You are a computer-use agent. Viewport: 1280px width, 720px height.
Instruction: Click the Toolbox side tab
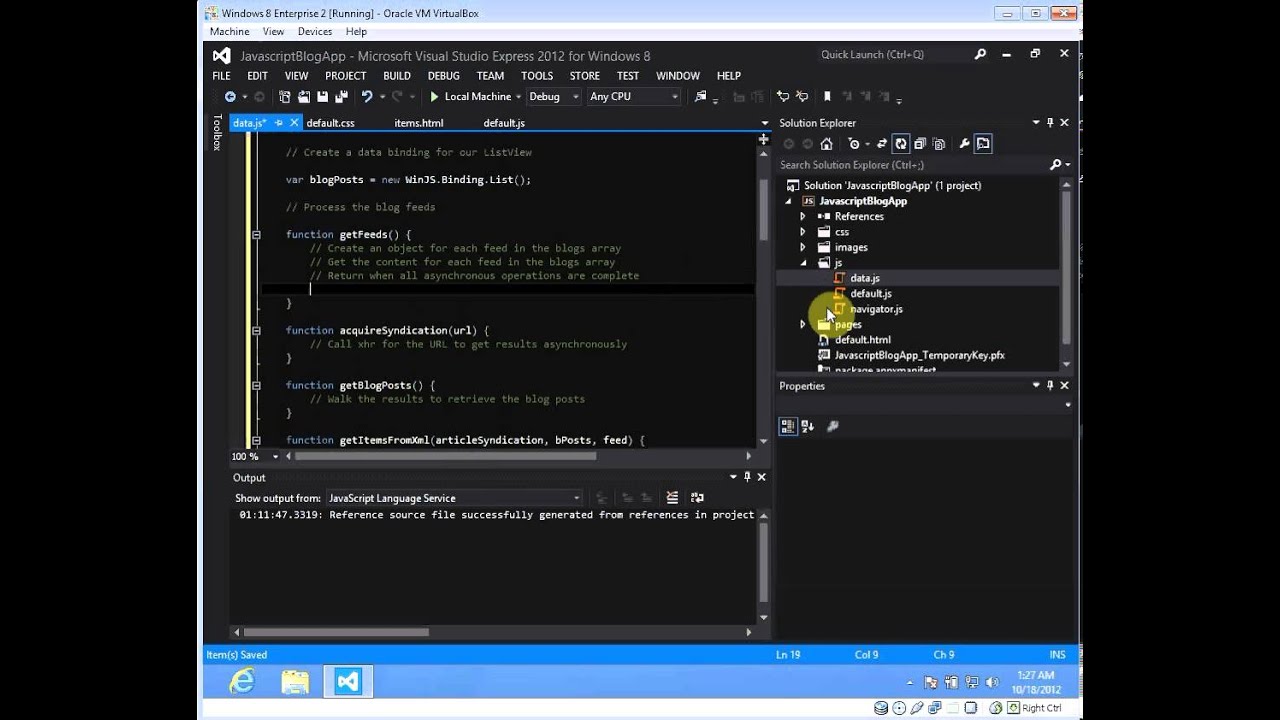[217, 132]
